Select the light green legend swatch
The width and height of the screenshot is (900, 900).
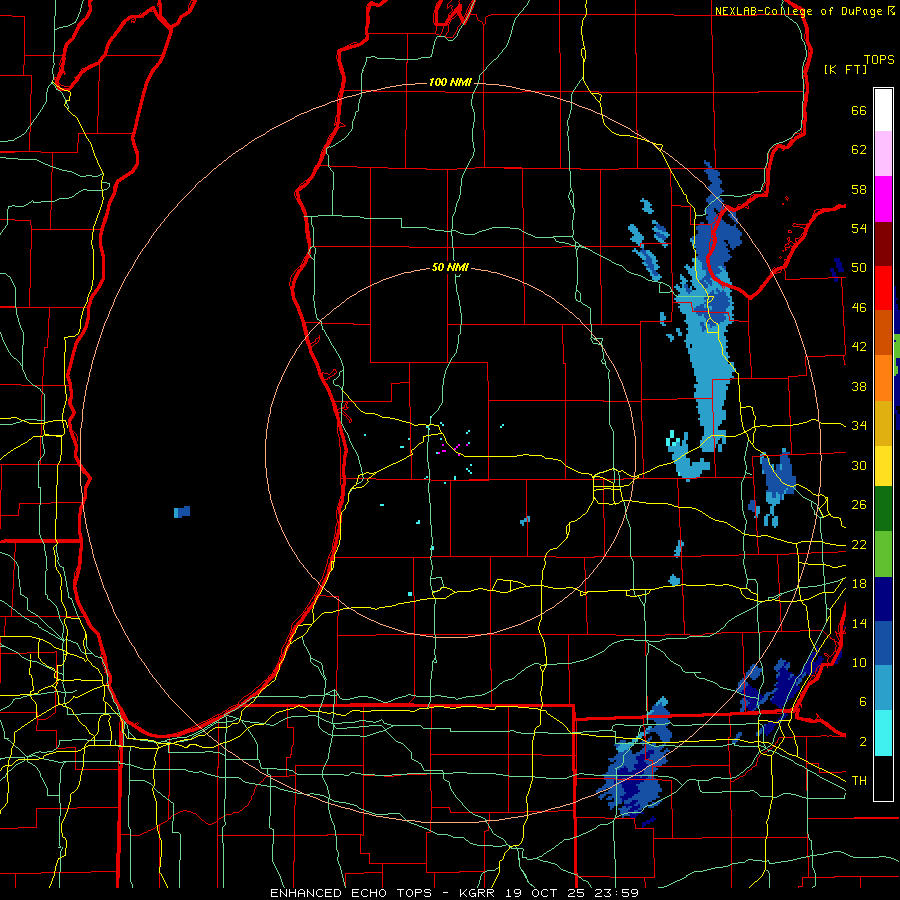point(883,554)
